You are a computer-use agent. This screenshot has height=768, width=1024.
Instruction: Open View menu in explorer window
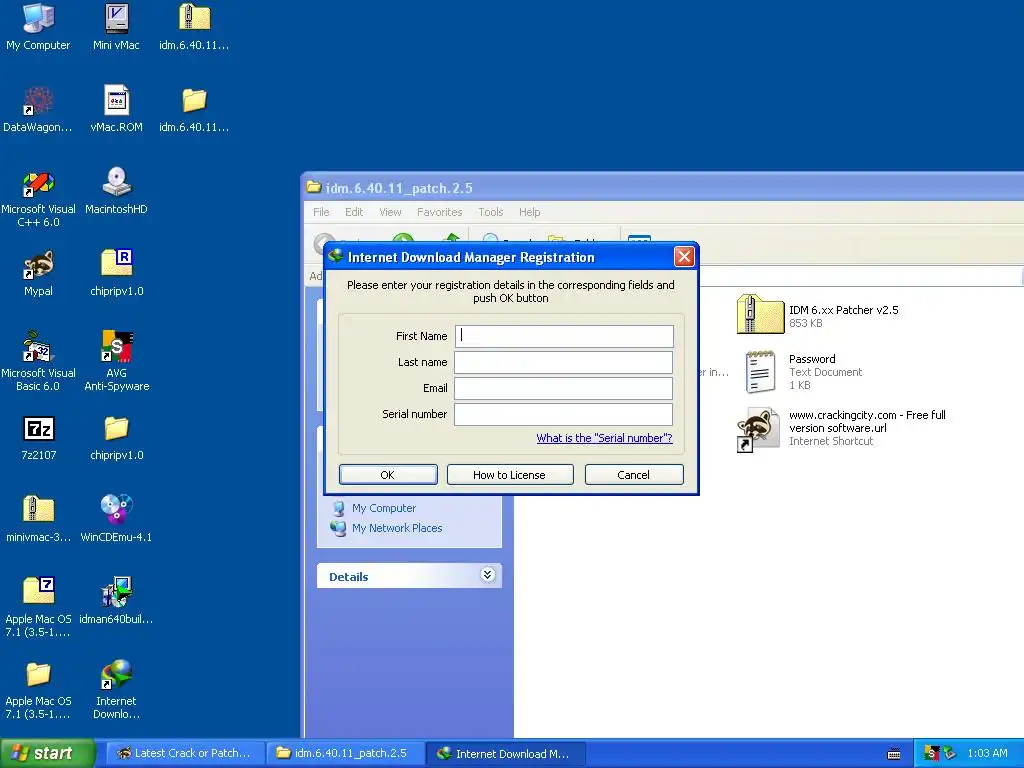[x=390, y=212]
